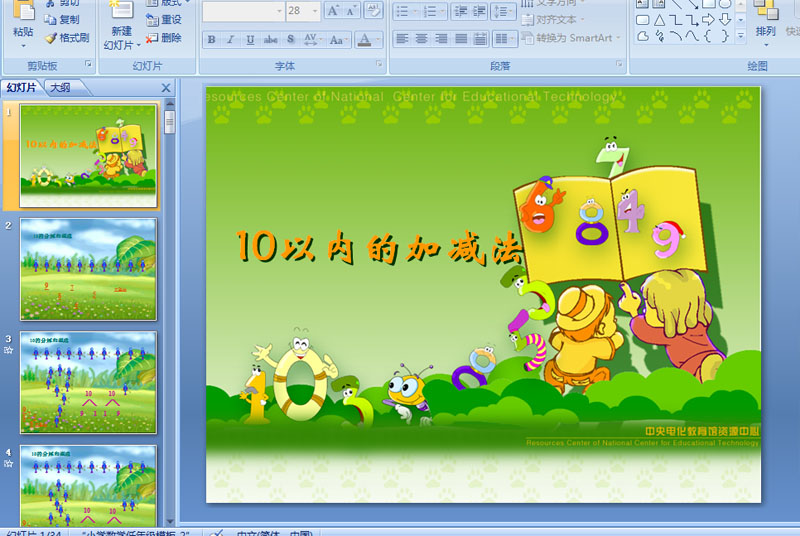Open the Arrange (排列) menu
800x536 pixels.
click(x=765, y=23)
